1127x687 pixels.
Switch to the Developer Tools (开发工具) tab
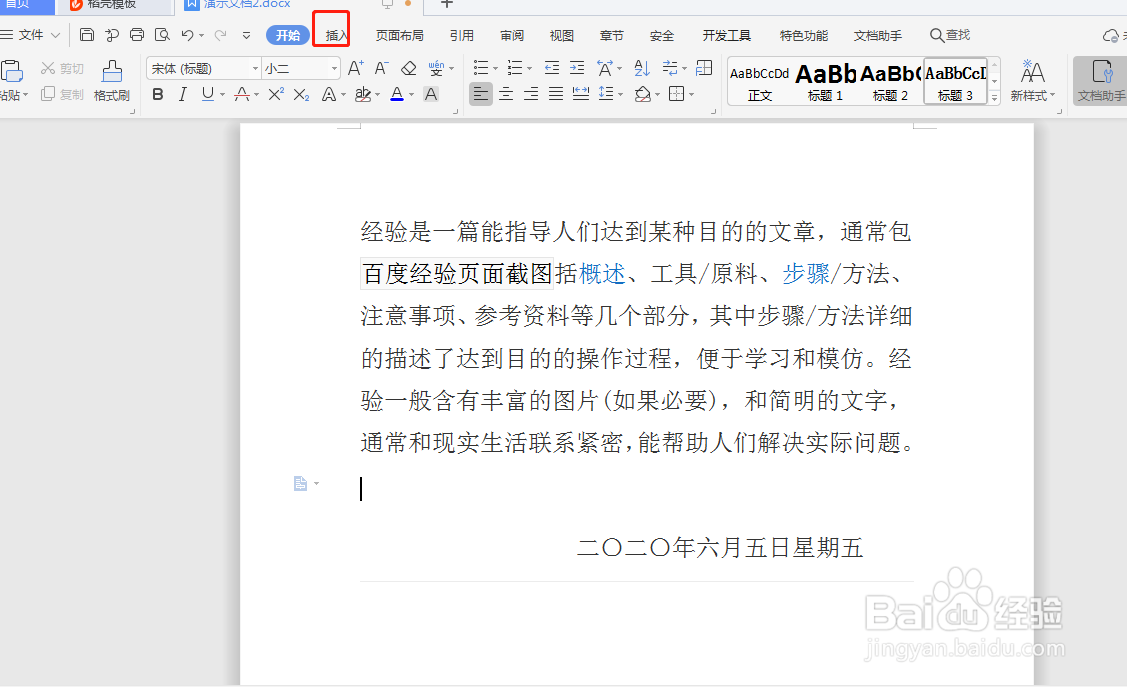[727, 35]
